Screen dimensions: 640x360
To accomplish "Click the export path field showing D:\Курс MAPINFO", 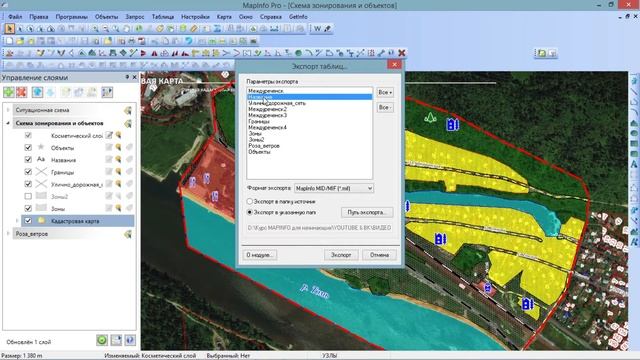I will tap(320, 228).
